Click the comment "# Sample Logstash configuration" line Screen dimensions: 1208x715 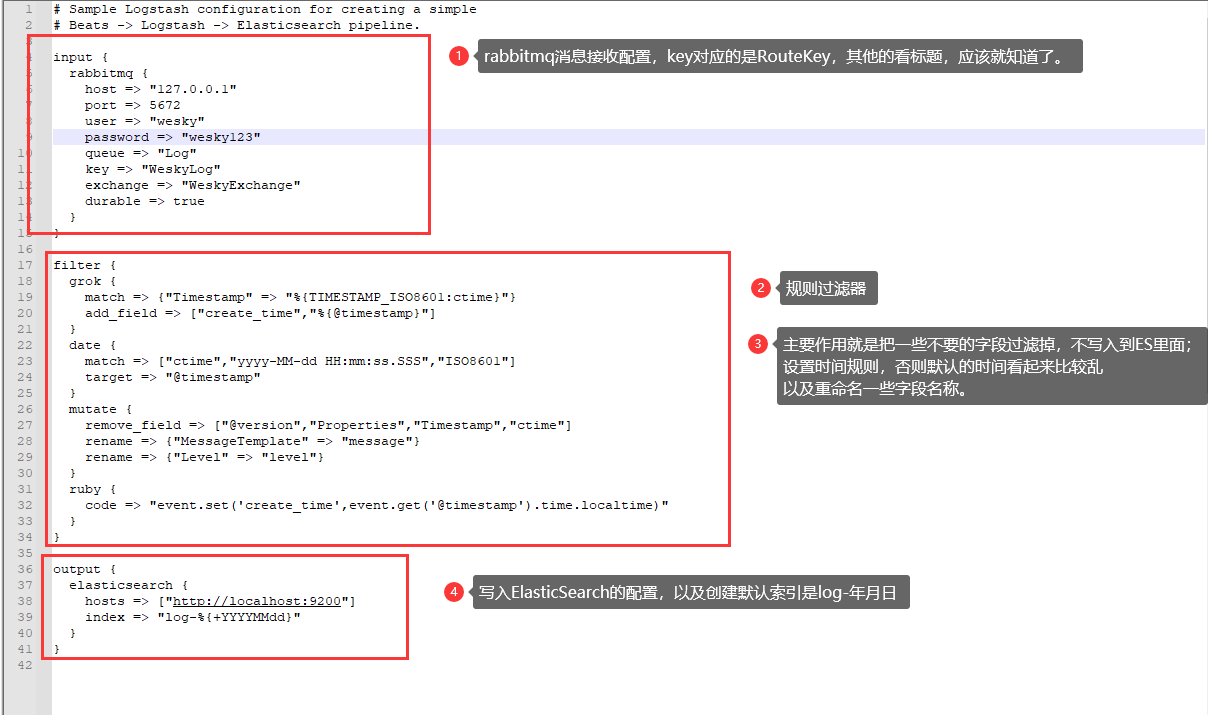point(265,9)
